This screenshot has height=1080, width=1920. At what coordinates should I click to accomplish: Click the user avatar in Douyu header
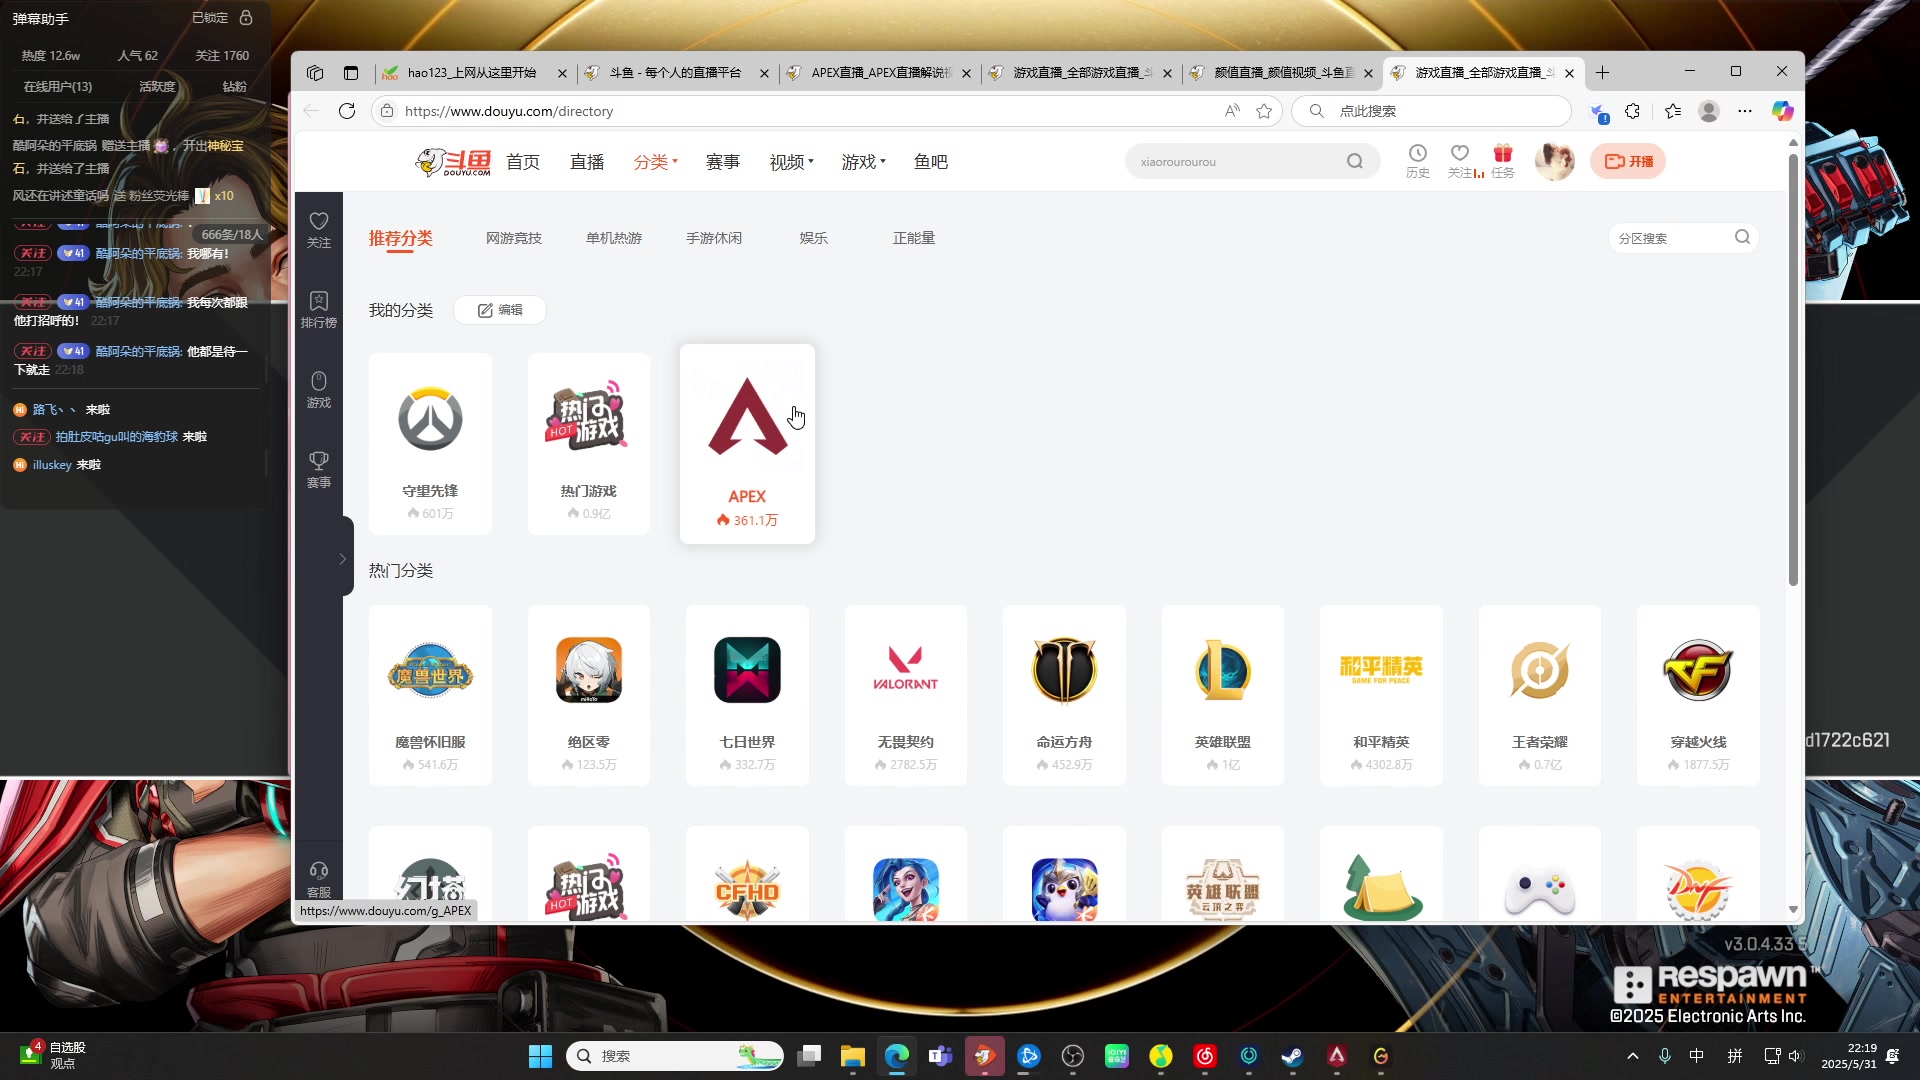coord(1554,161)
